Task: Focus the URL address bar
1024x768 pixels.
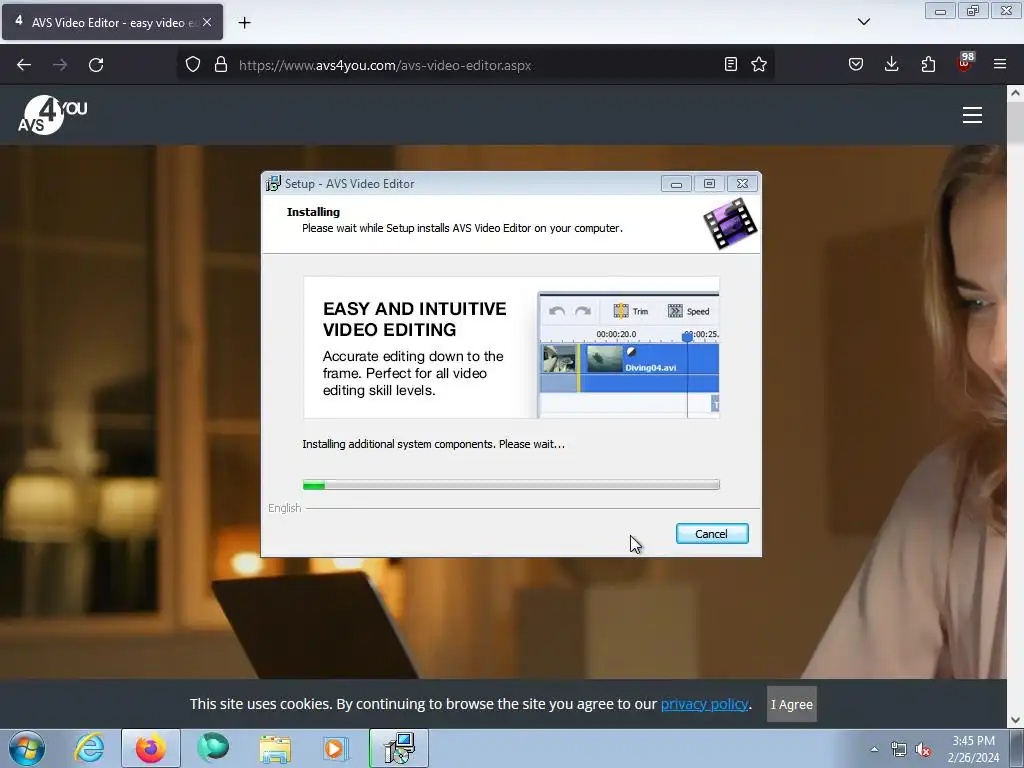Action: (477, 65)
